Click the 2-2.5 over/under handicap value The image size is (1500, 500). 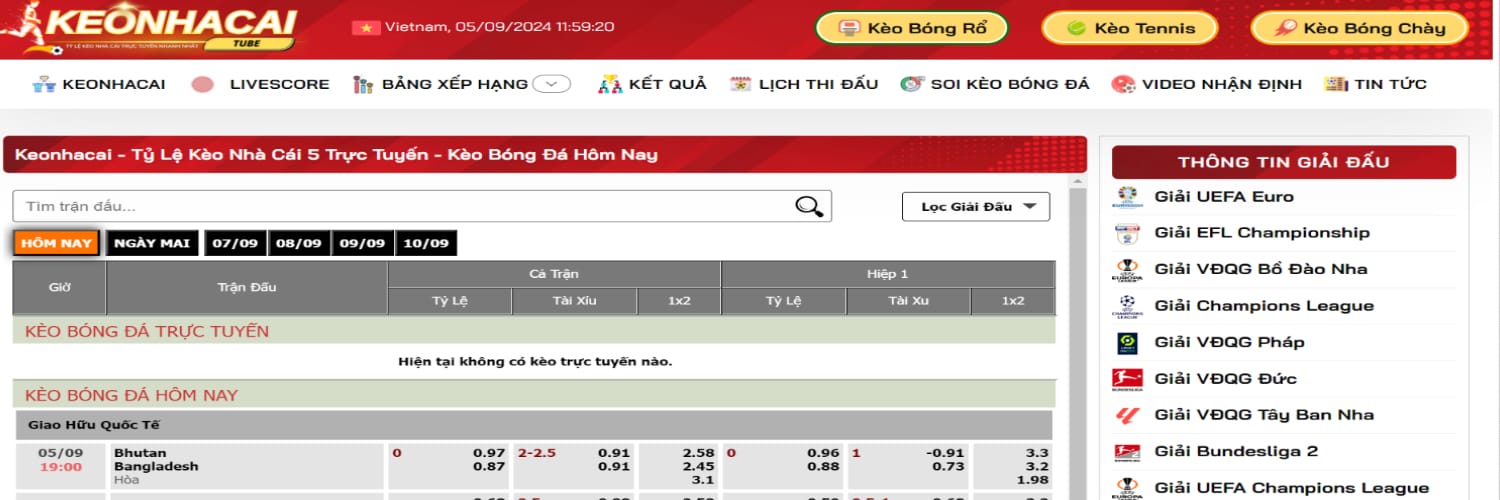tap(537, 453)
